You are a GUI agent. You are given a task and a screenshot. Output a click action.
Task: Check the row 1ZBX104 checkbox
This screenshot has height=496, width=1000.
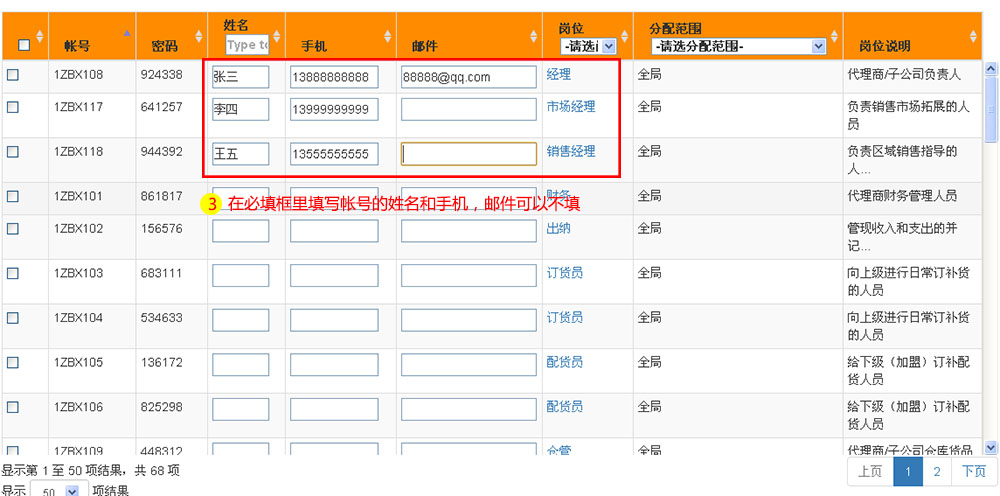(x=13, y=317)
